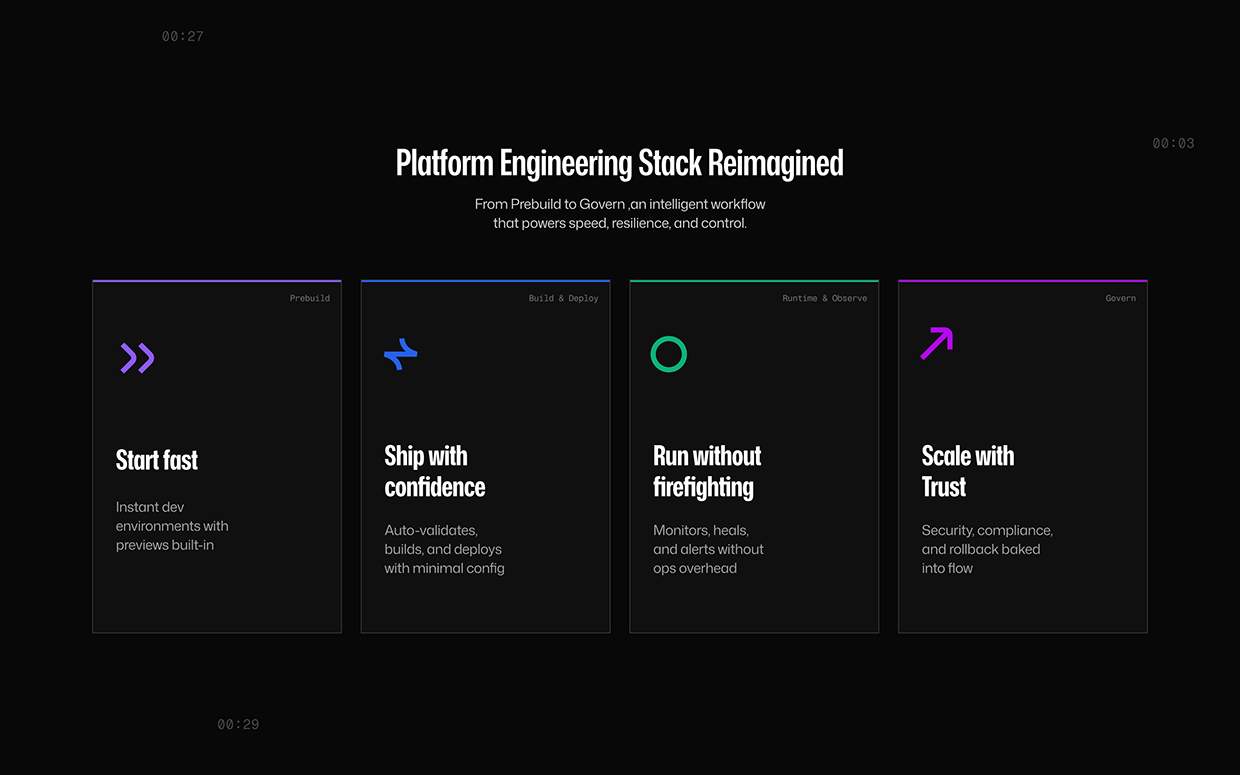
Task: Expand the Ship with confidence card details
Action: [485, 455]
